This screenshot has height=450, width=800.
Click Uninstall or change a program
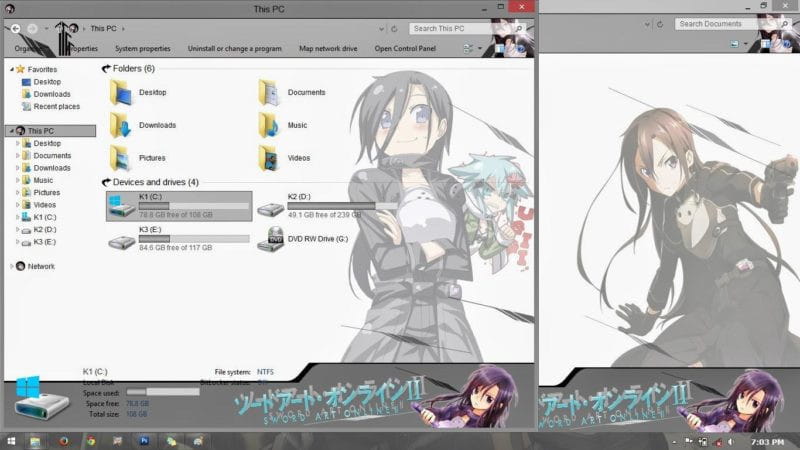[235, 48]
